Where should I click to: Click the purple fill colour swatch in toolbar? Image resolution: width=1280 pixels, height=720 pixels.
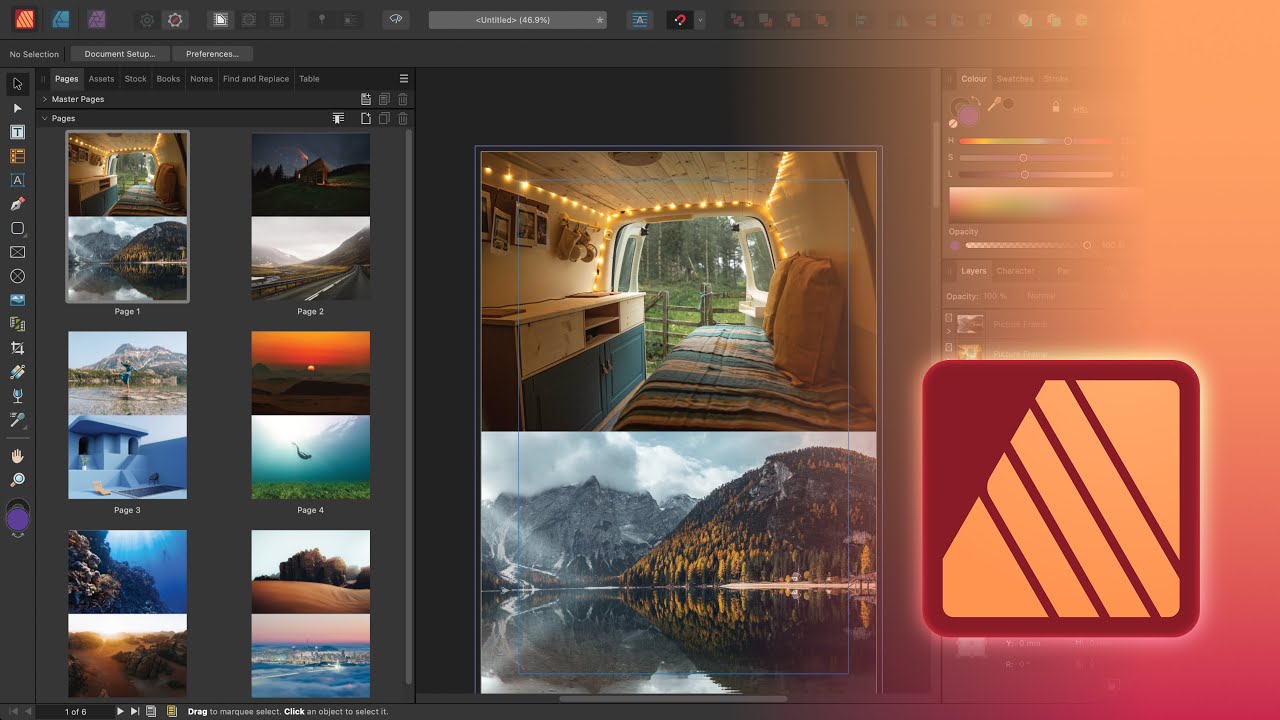point(18,519)
